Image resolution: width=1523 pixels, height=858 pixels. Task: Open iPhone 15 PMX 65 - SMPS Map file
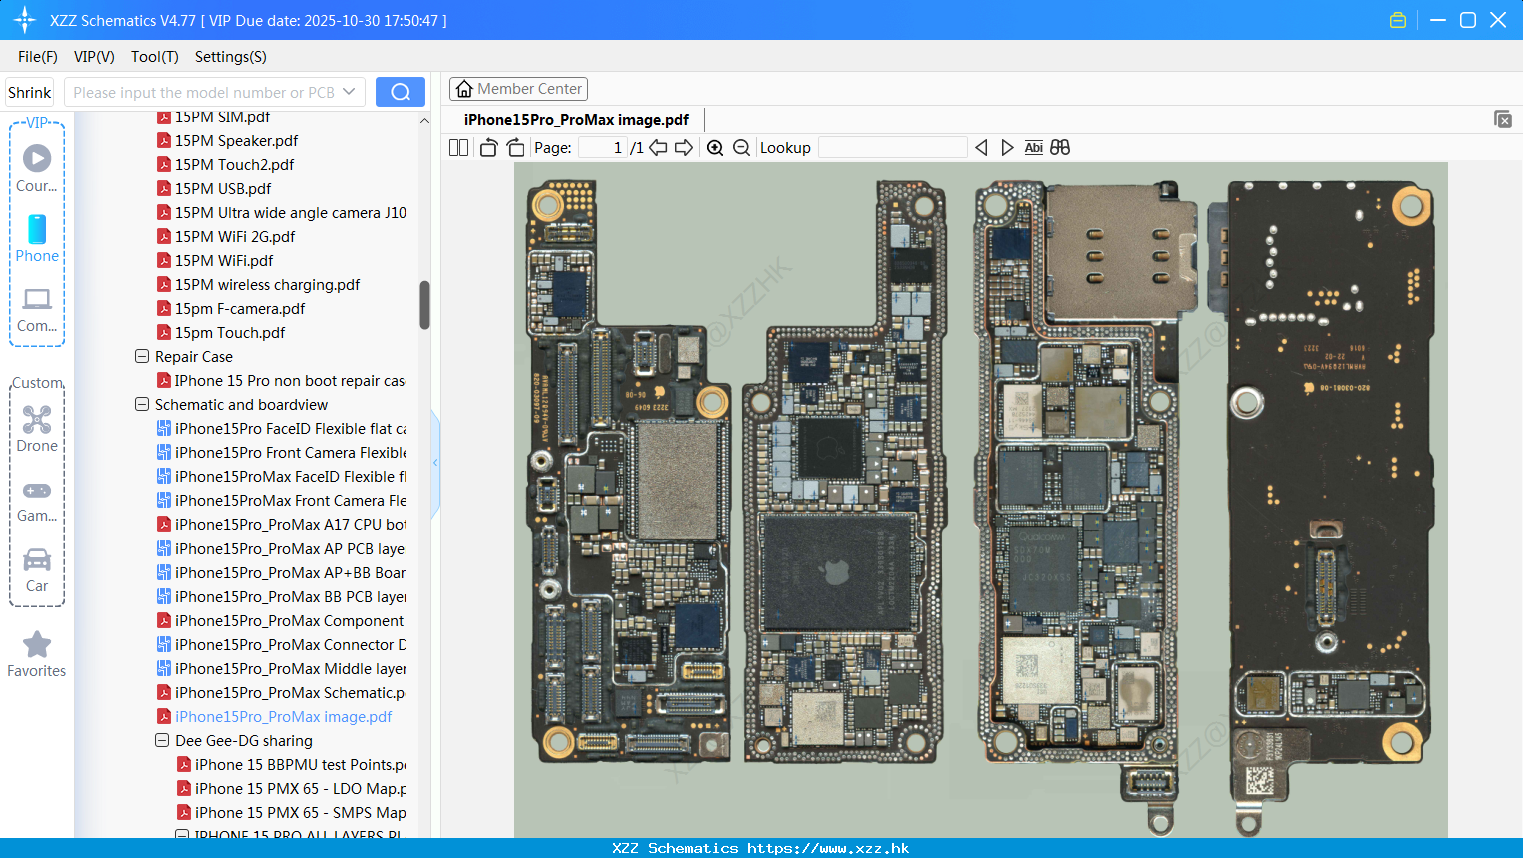click(x=300, y=812)
